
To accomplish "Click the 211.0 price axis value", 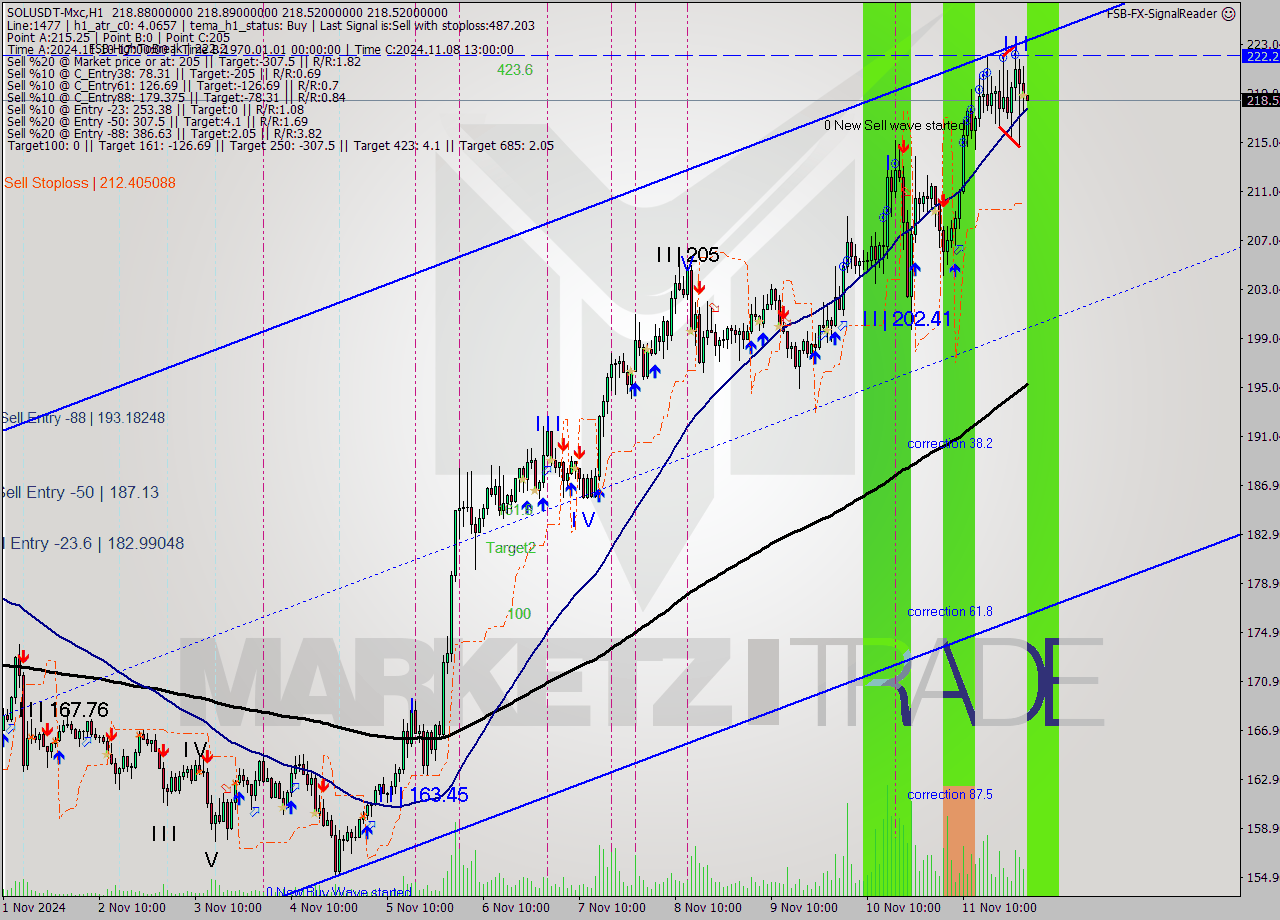I will 1261,191.
